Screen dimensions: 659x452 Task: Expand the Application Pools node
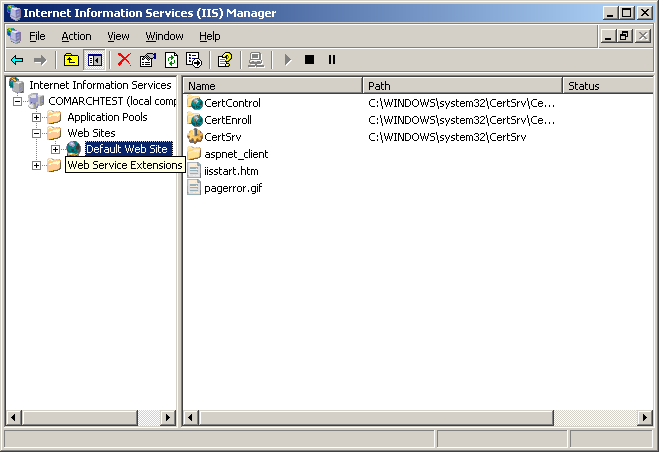pos(37,117)
